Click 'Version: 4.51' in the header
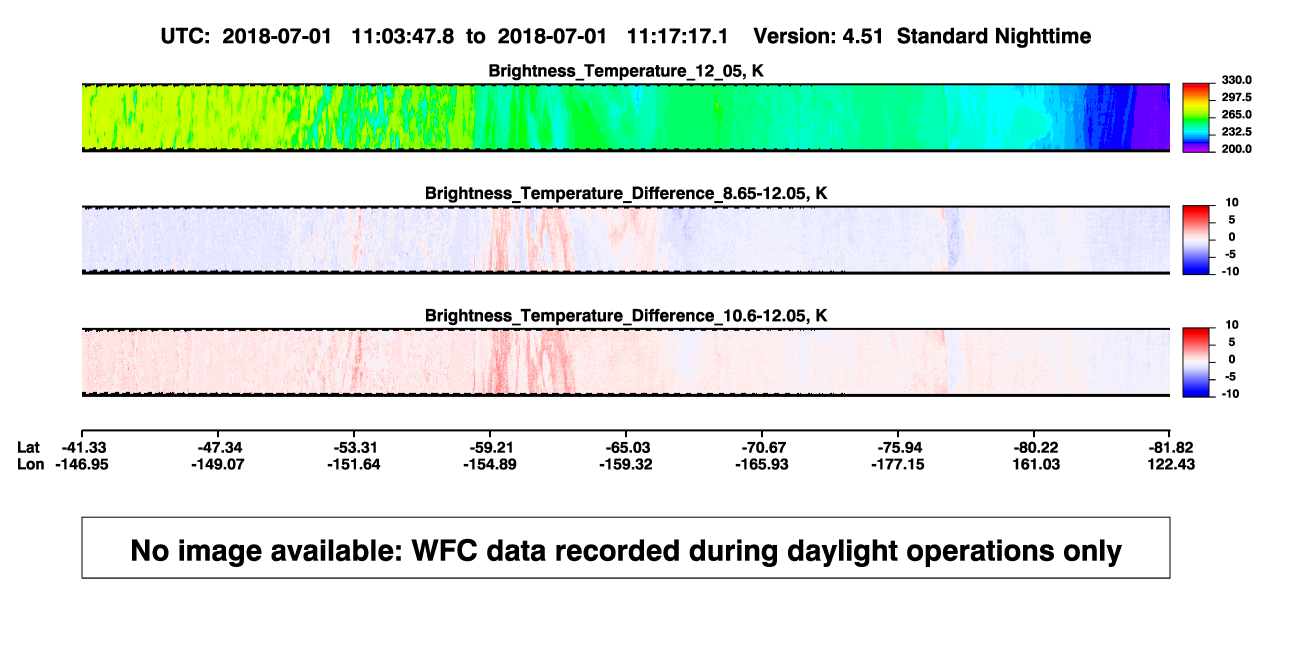 click(820, 36)
